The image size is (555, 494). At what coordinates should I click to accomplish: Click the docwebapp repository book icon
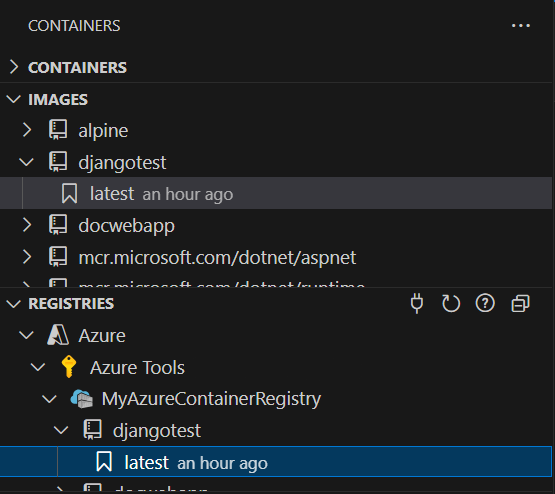tap(58, 225)
